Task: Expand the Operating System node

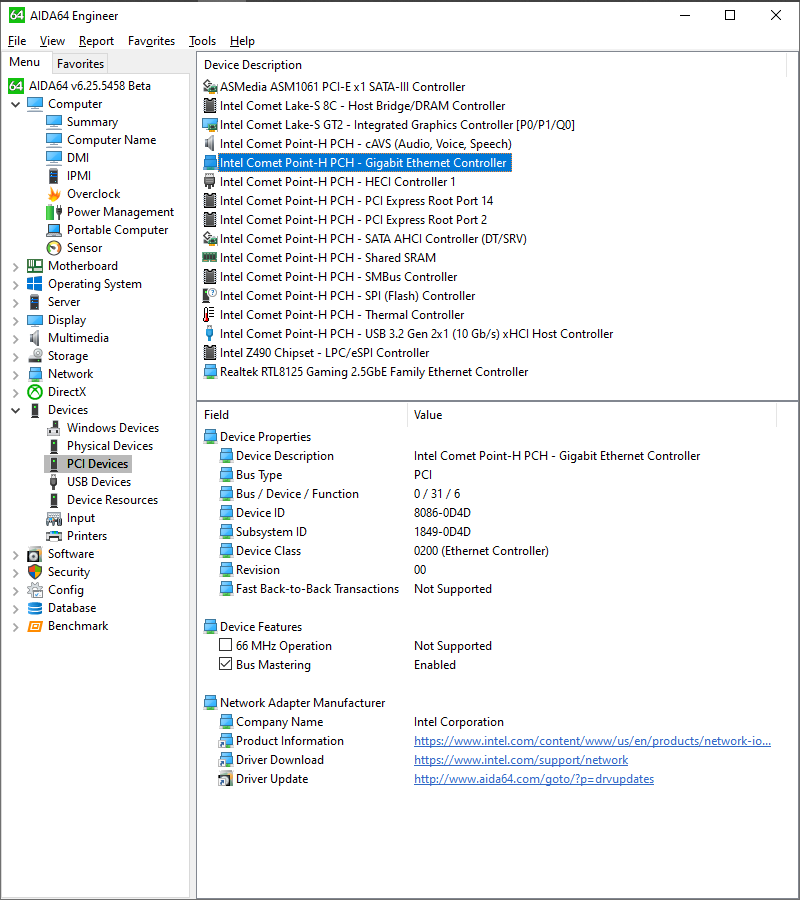Action: click(x=15, y=285)
